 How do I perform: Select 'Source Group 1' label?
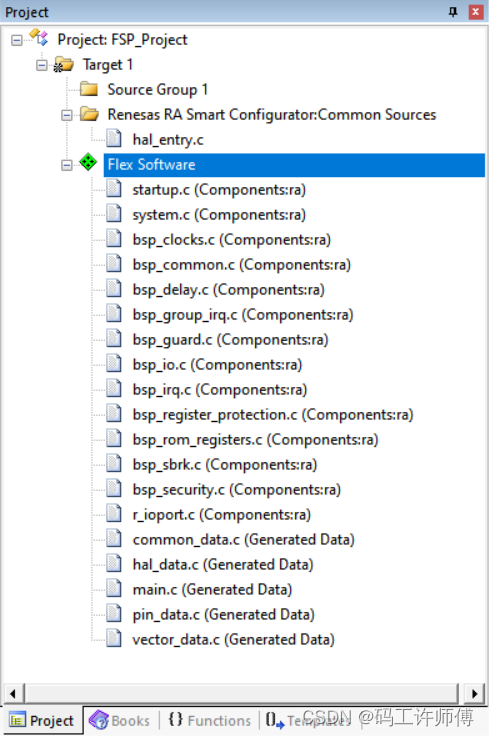point(157,90)
